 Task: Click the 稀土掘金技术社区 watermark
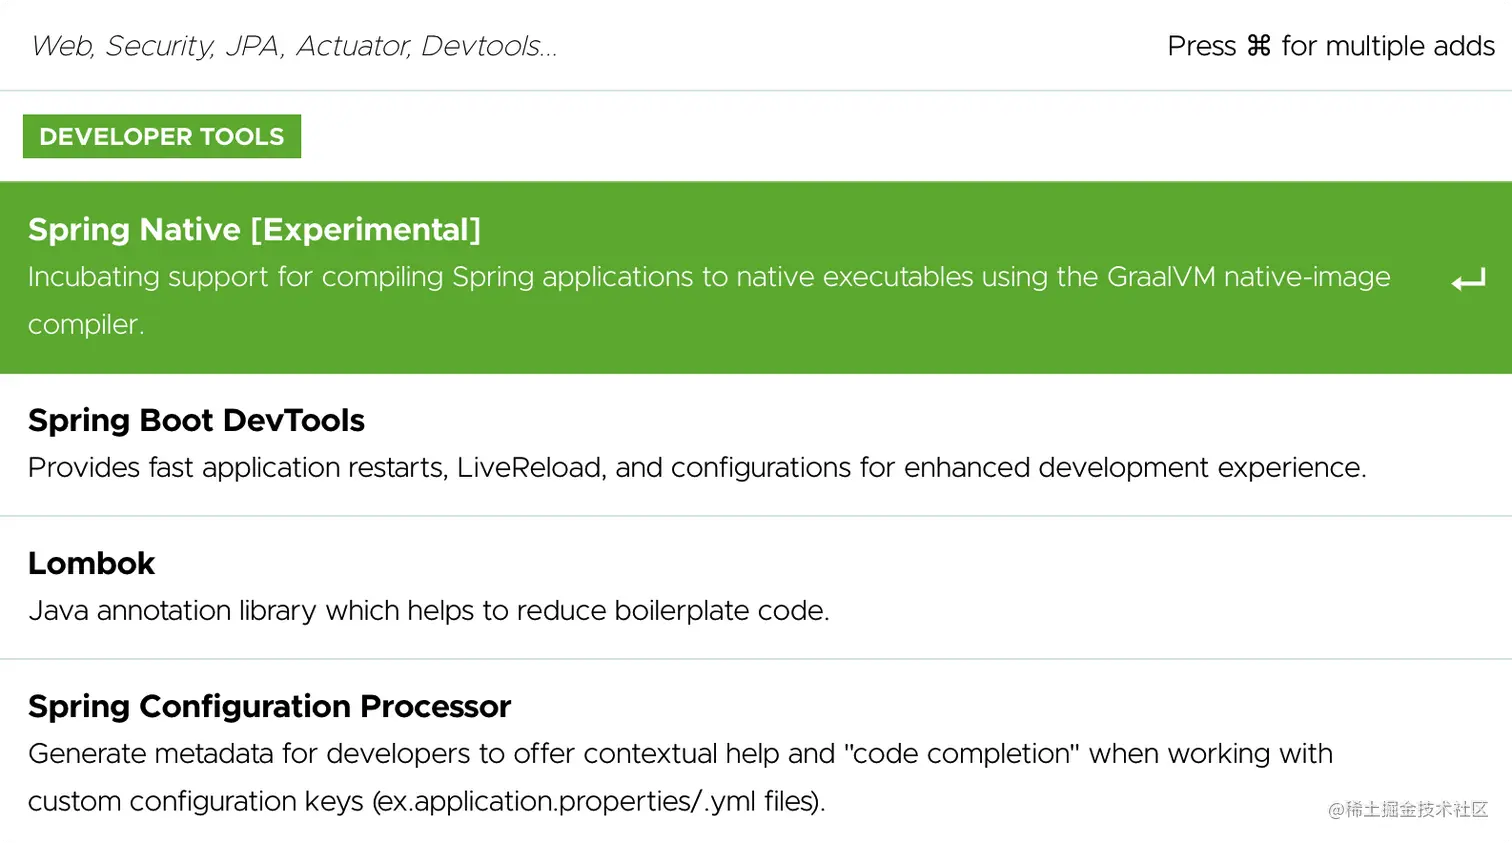click(1407, 809)
